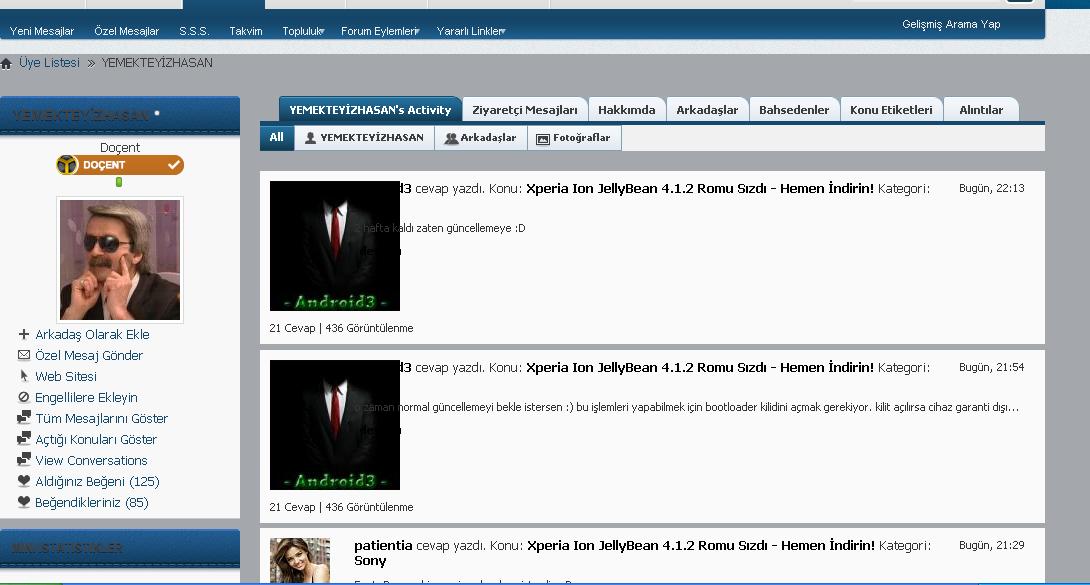Screen dimensions: 1090x585
Task: Click the Mini İstatistikler panel header
Action: tap(120, 548)
